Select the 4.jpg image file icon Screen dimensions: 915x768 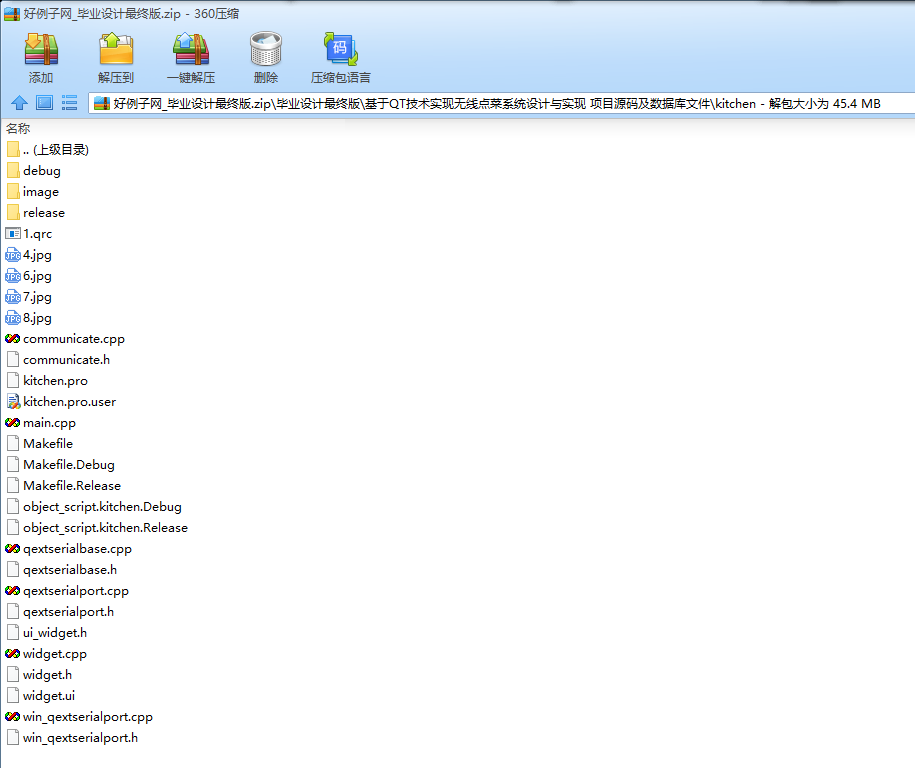(x=13, y=254)
